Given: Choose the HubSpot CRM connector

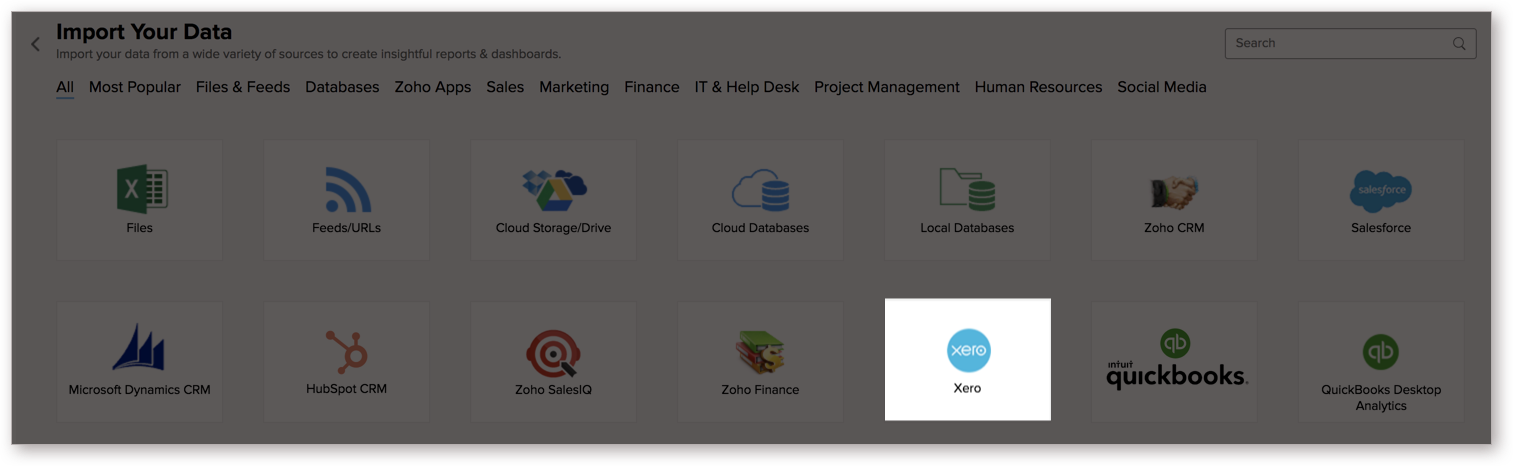Looking at the screenshot, I should point(347,360).
